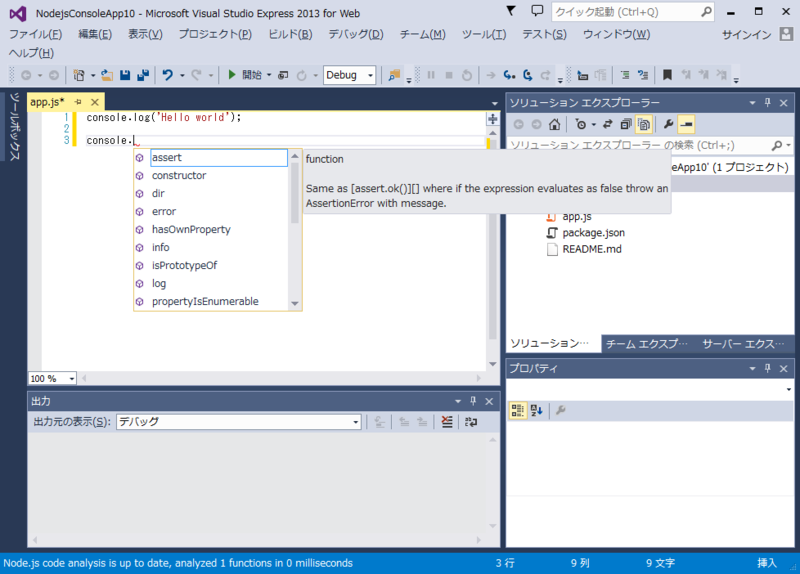
Task: Click the comment out lines icon
Action: [x=625, y=75]
